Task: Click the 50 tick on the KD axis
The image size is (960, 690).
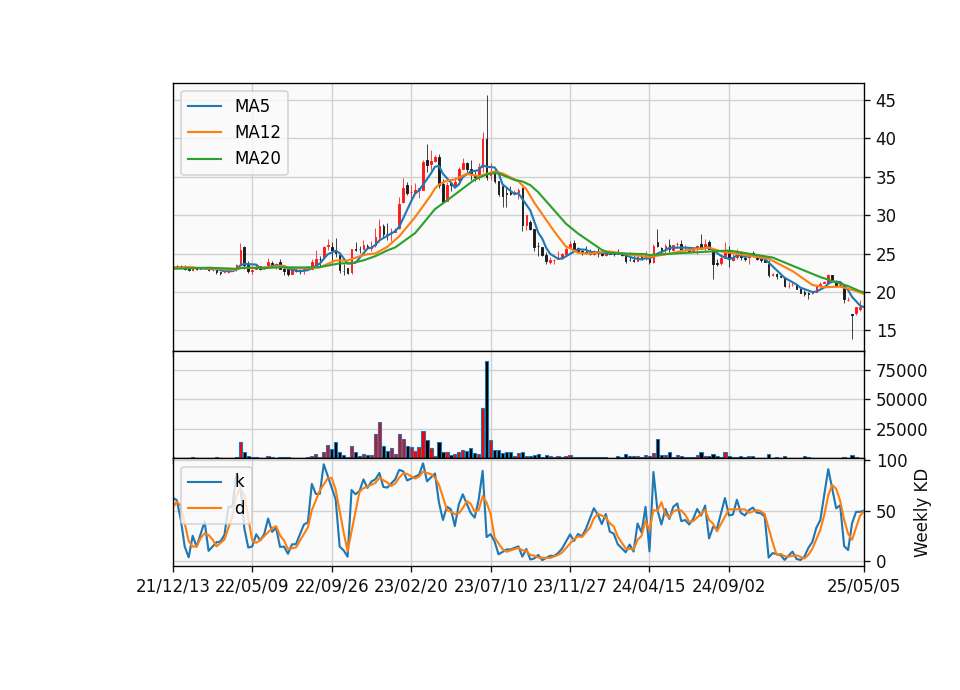Action: click(885, 512)
